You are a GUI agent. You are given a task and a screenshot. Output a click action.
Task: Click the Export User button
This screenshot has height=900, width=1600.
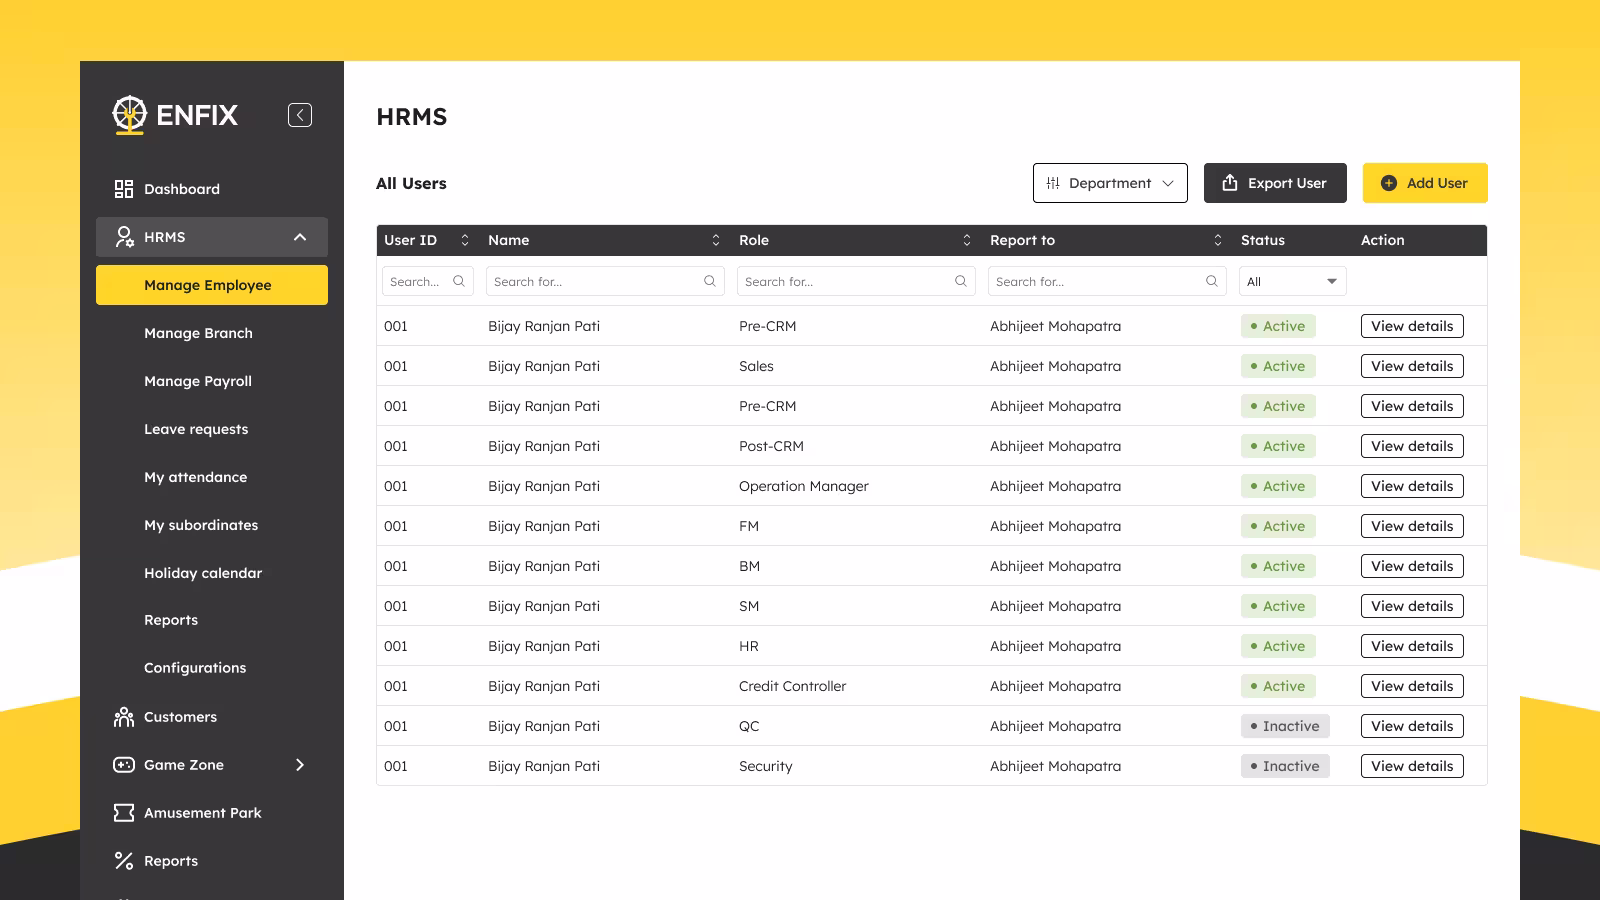pyautogui.click(x=1275, y=183)
